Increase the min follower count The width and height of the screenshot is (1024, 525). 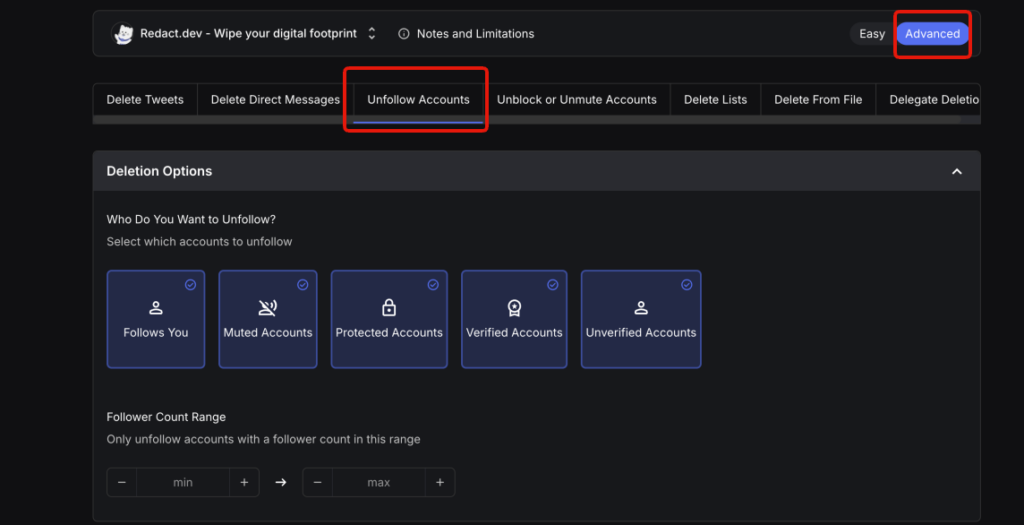tap(244, 483)
